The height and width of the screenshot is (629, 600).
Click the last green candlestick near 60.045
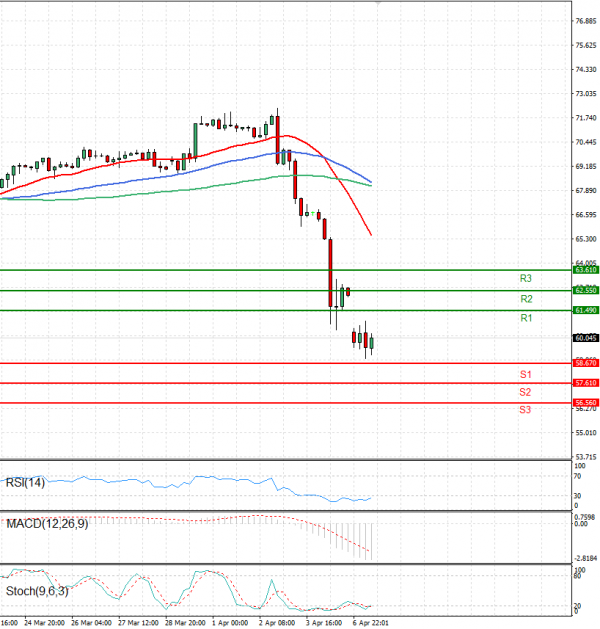[372, 344]
